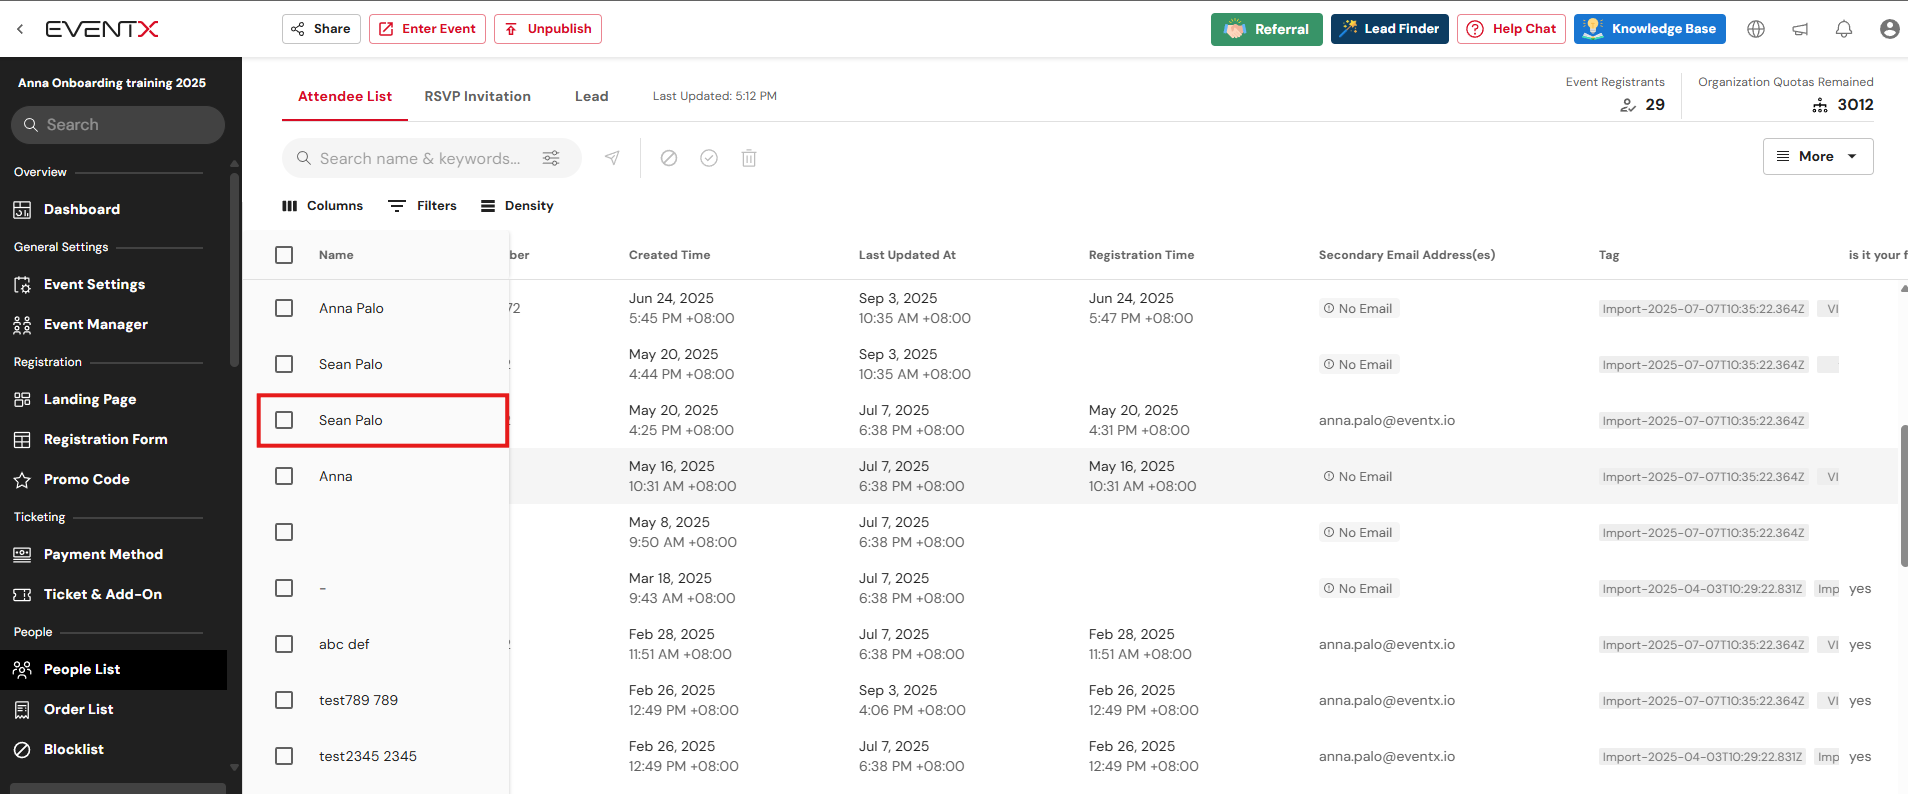Toggle the select-all checkbox in header

tap(284, 255)
